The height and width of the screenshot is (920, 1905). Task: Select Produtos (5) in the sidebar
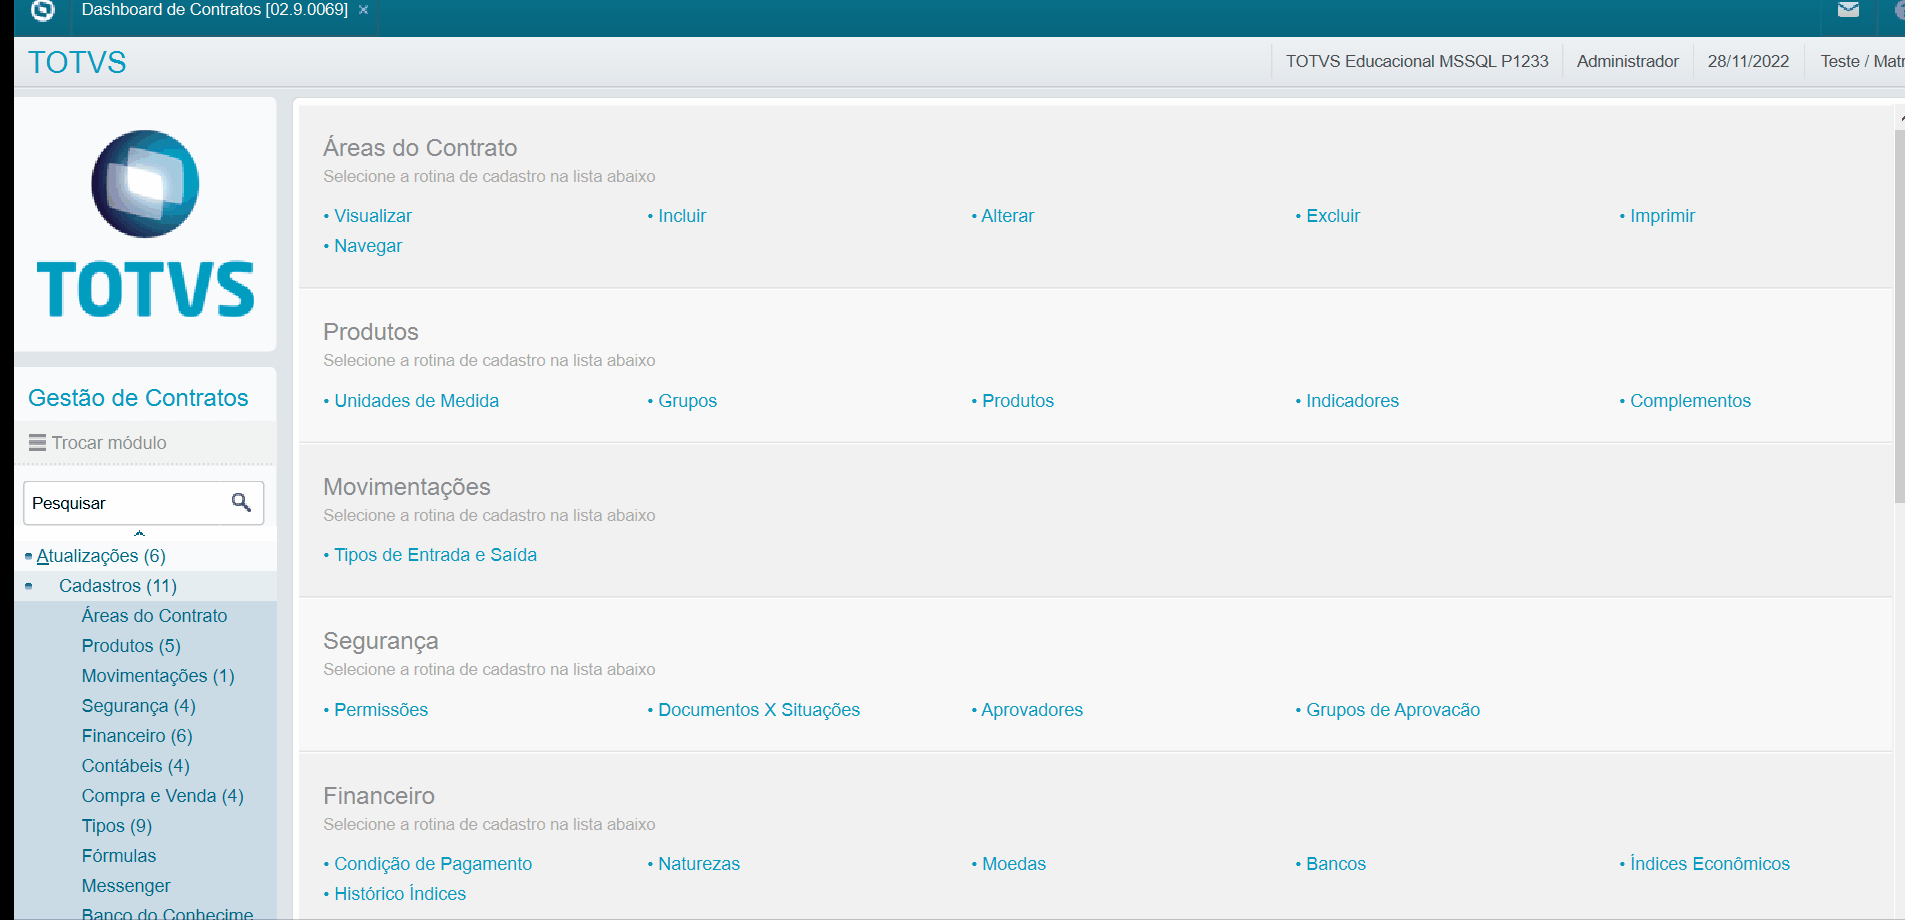tap(131, 646)
